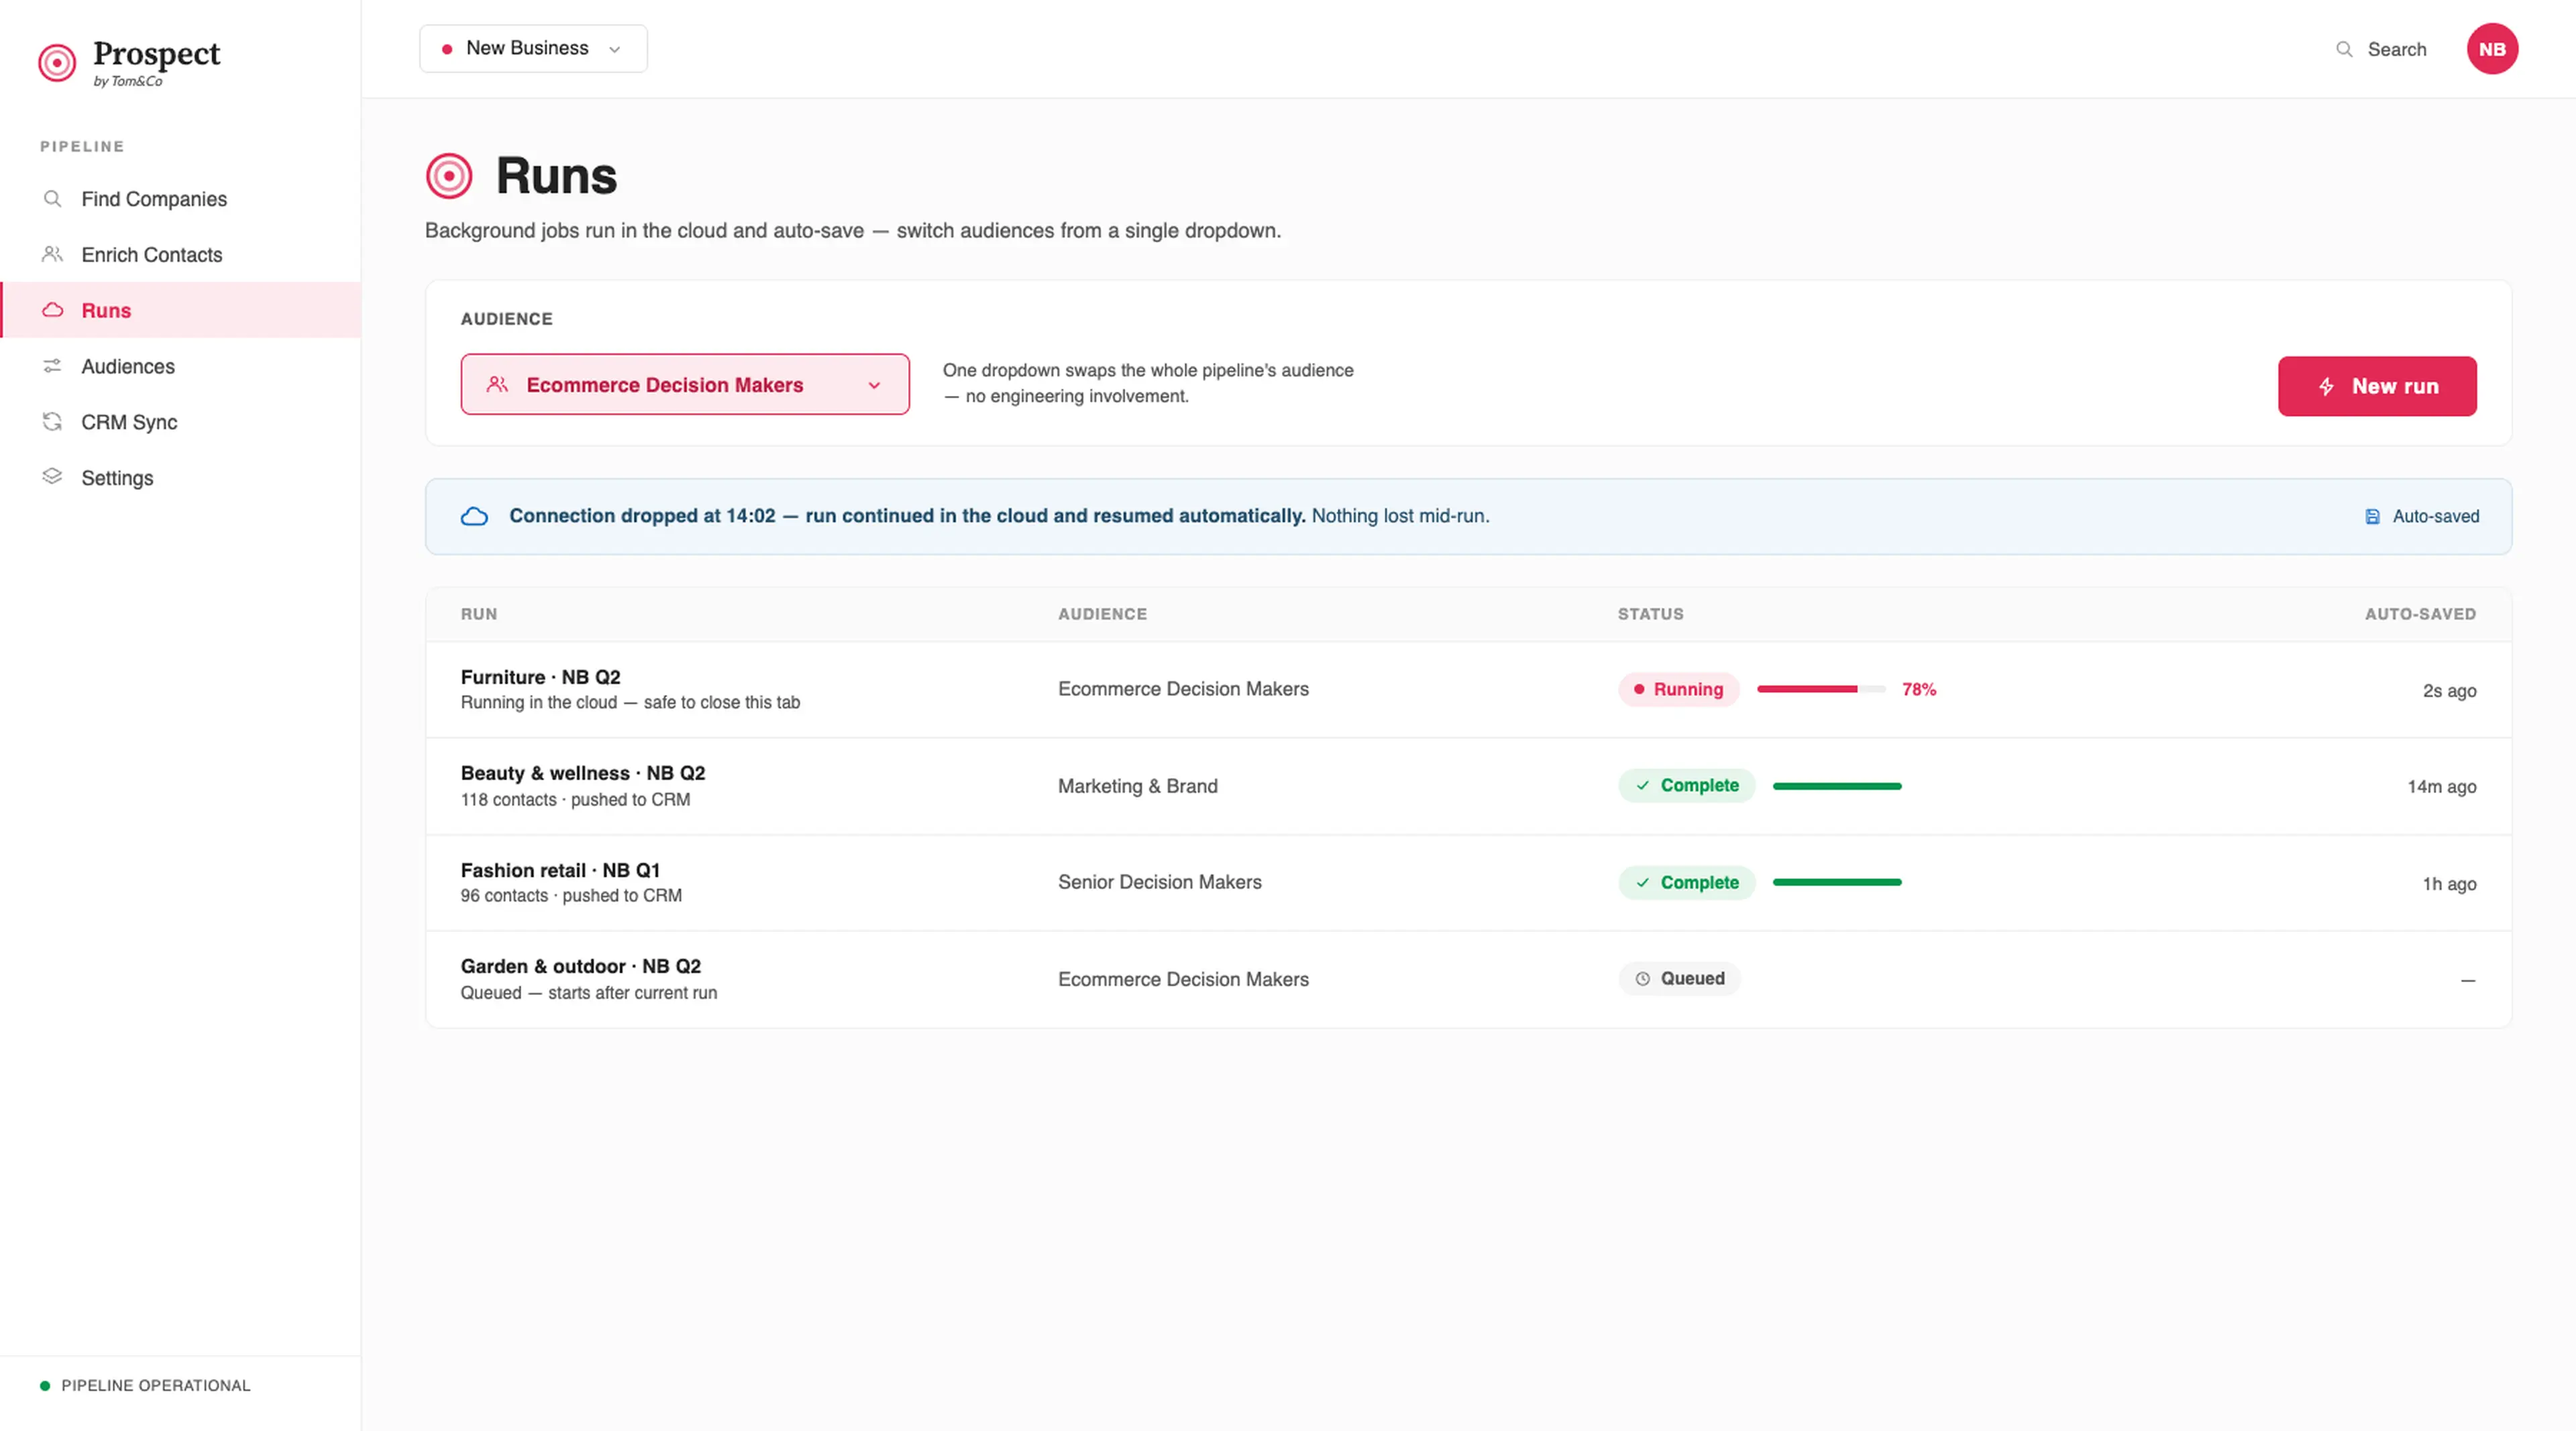Click the Auto-saved label in banner

pos(2435,517)
